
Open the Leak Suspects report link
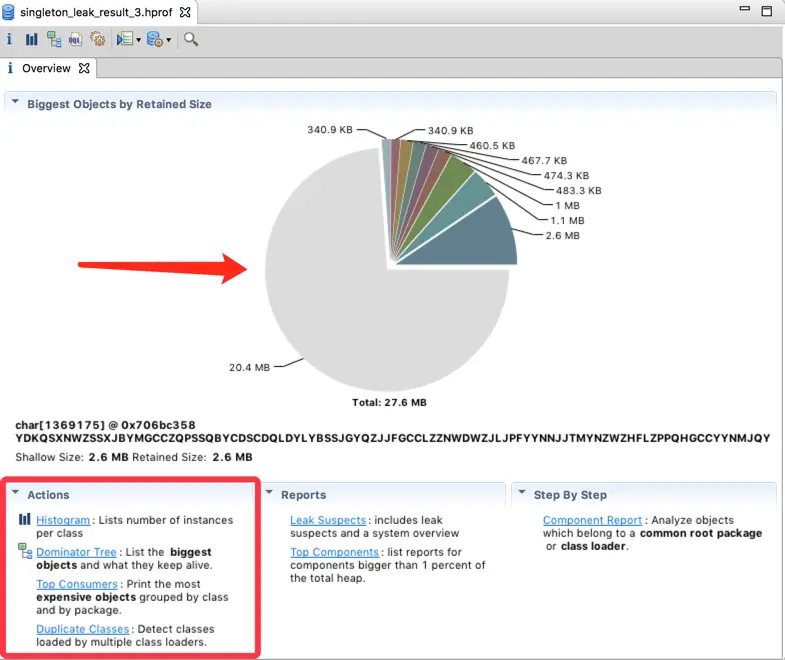328,520
